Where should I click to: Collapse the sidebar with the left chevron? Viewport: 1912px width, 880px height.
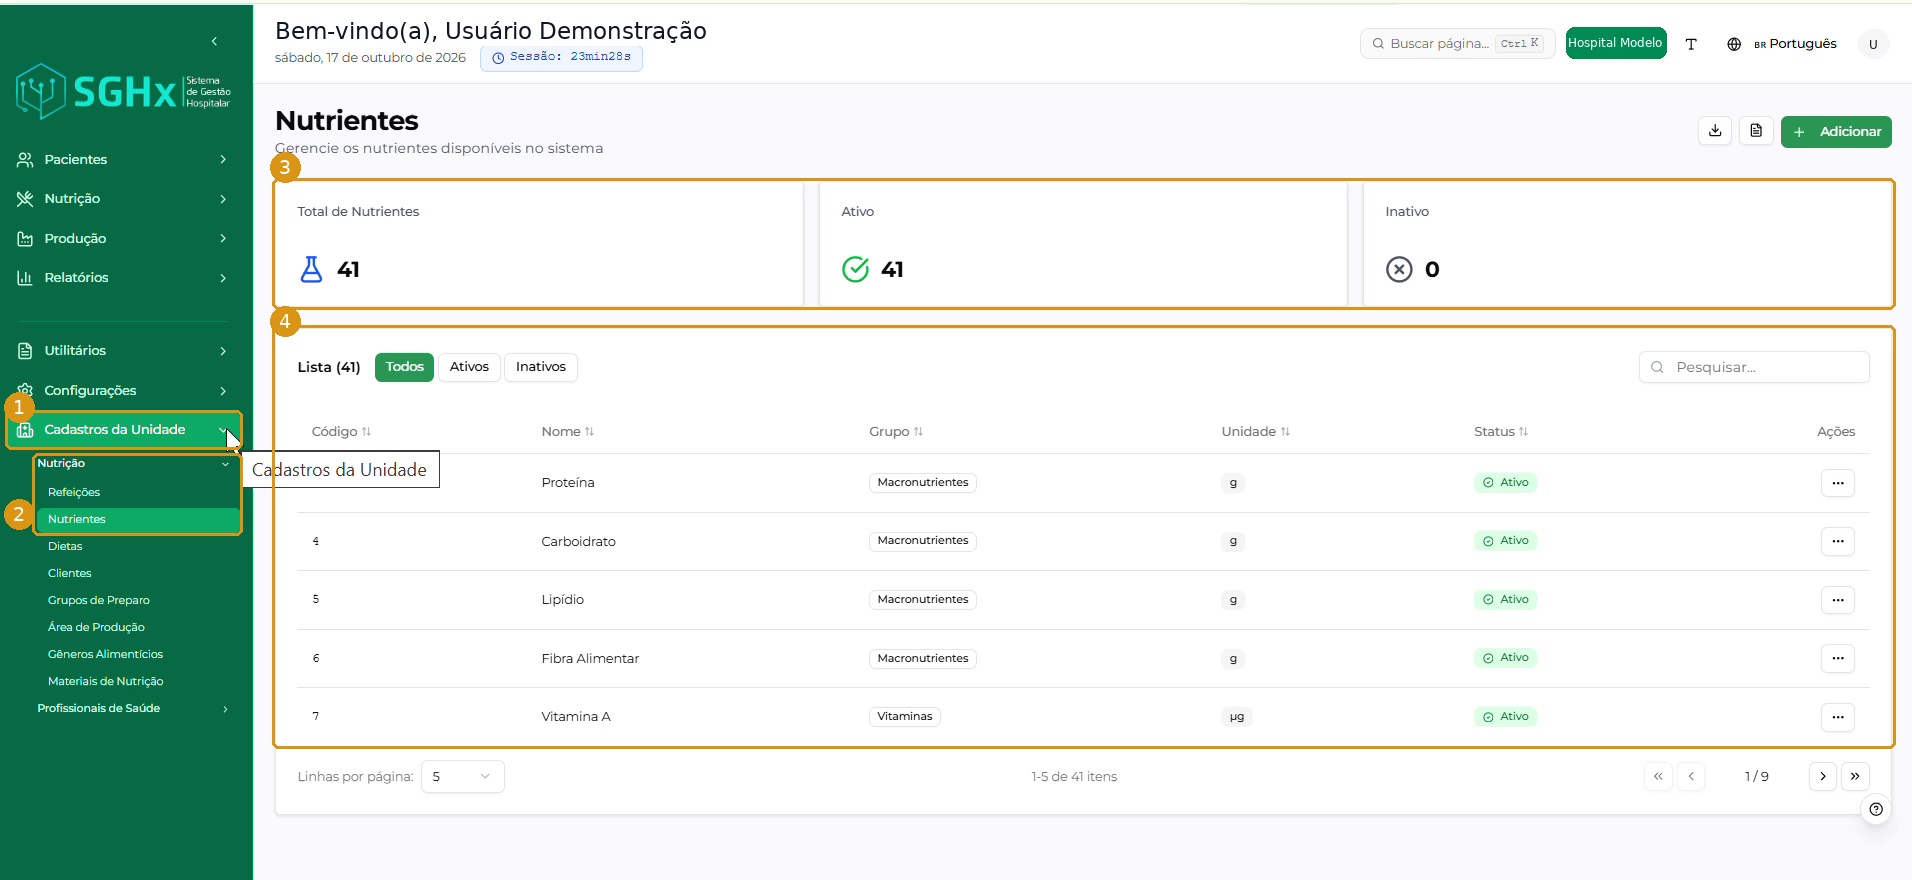214,41
